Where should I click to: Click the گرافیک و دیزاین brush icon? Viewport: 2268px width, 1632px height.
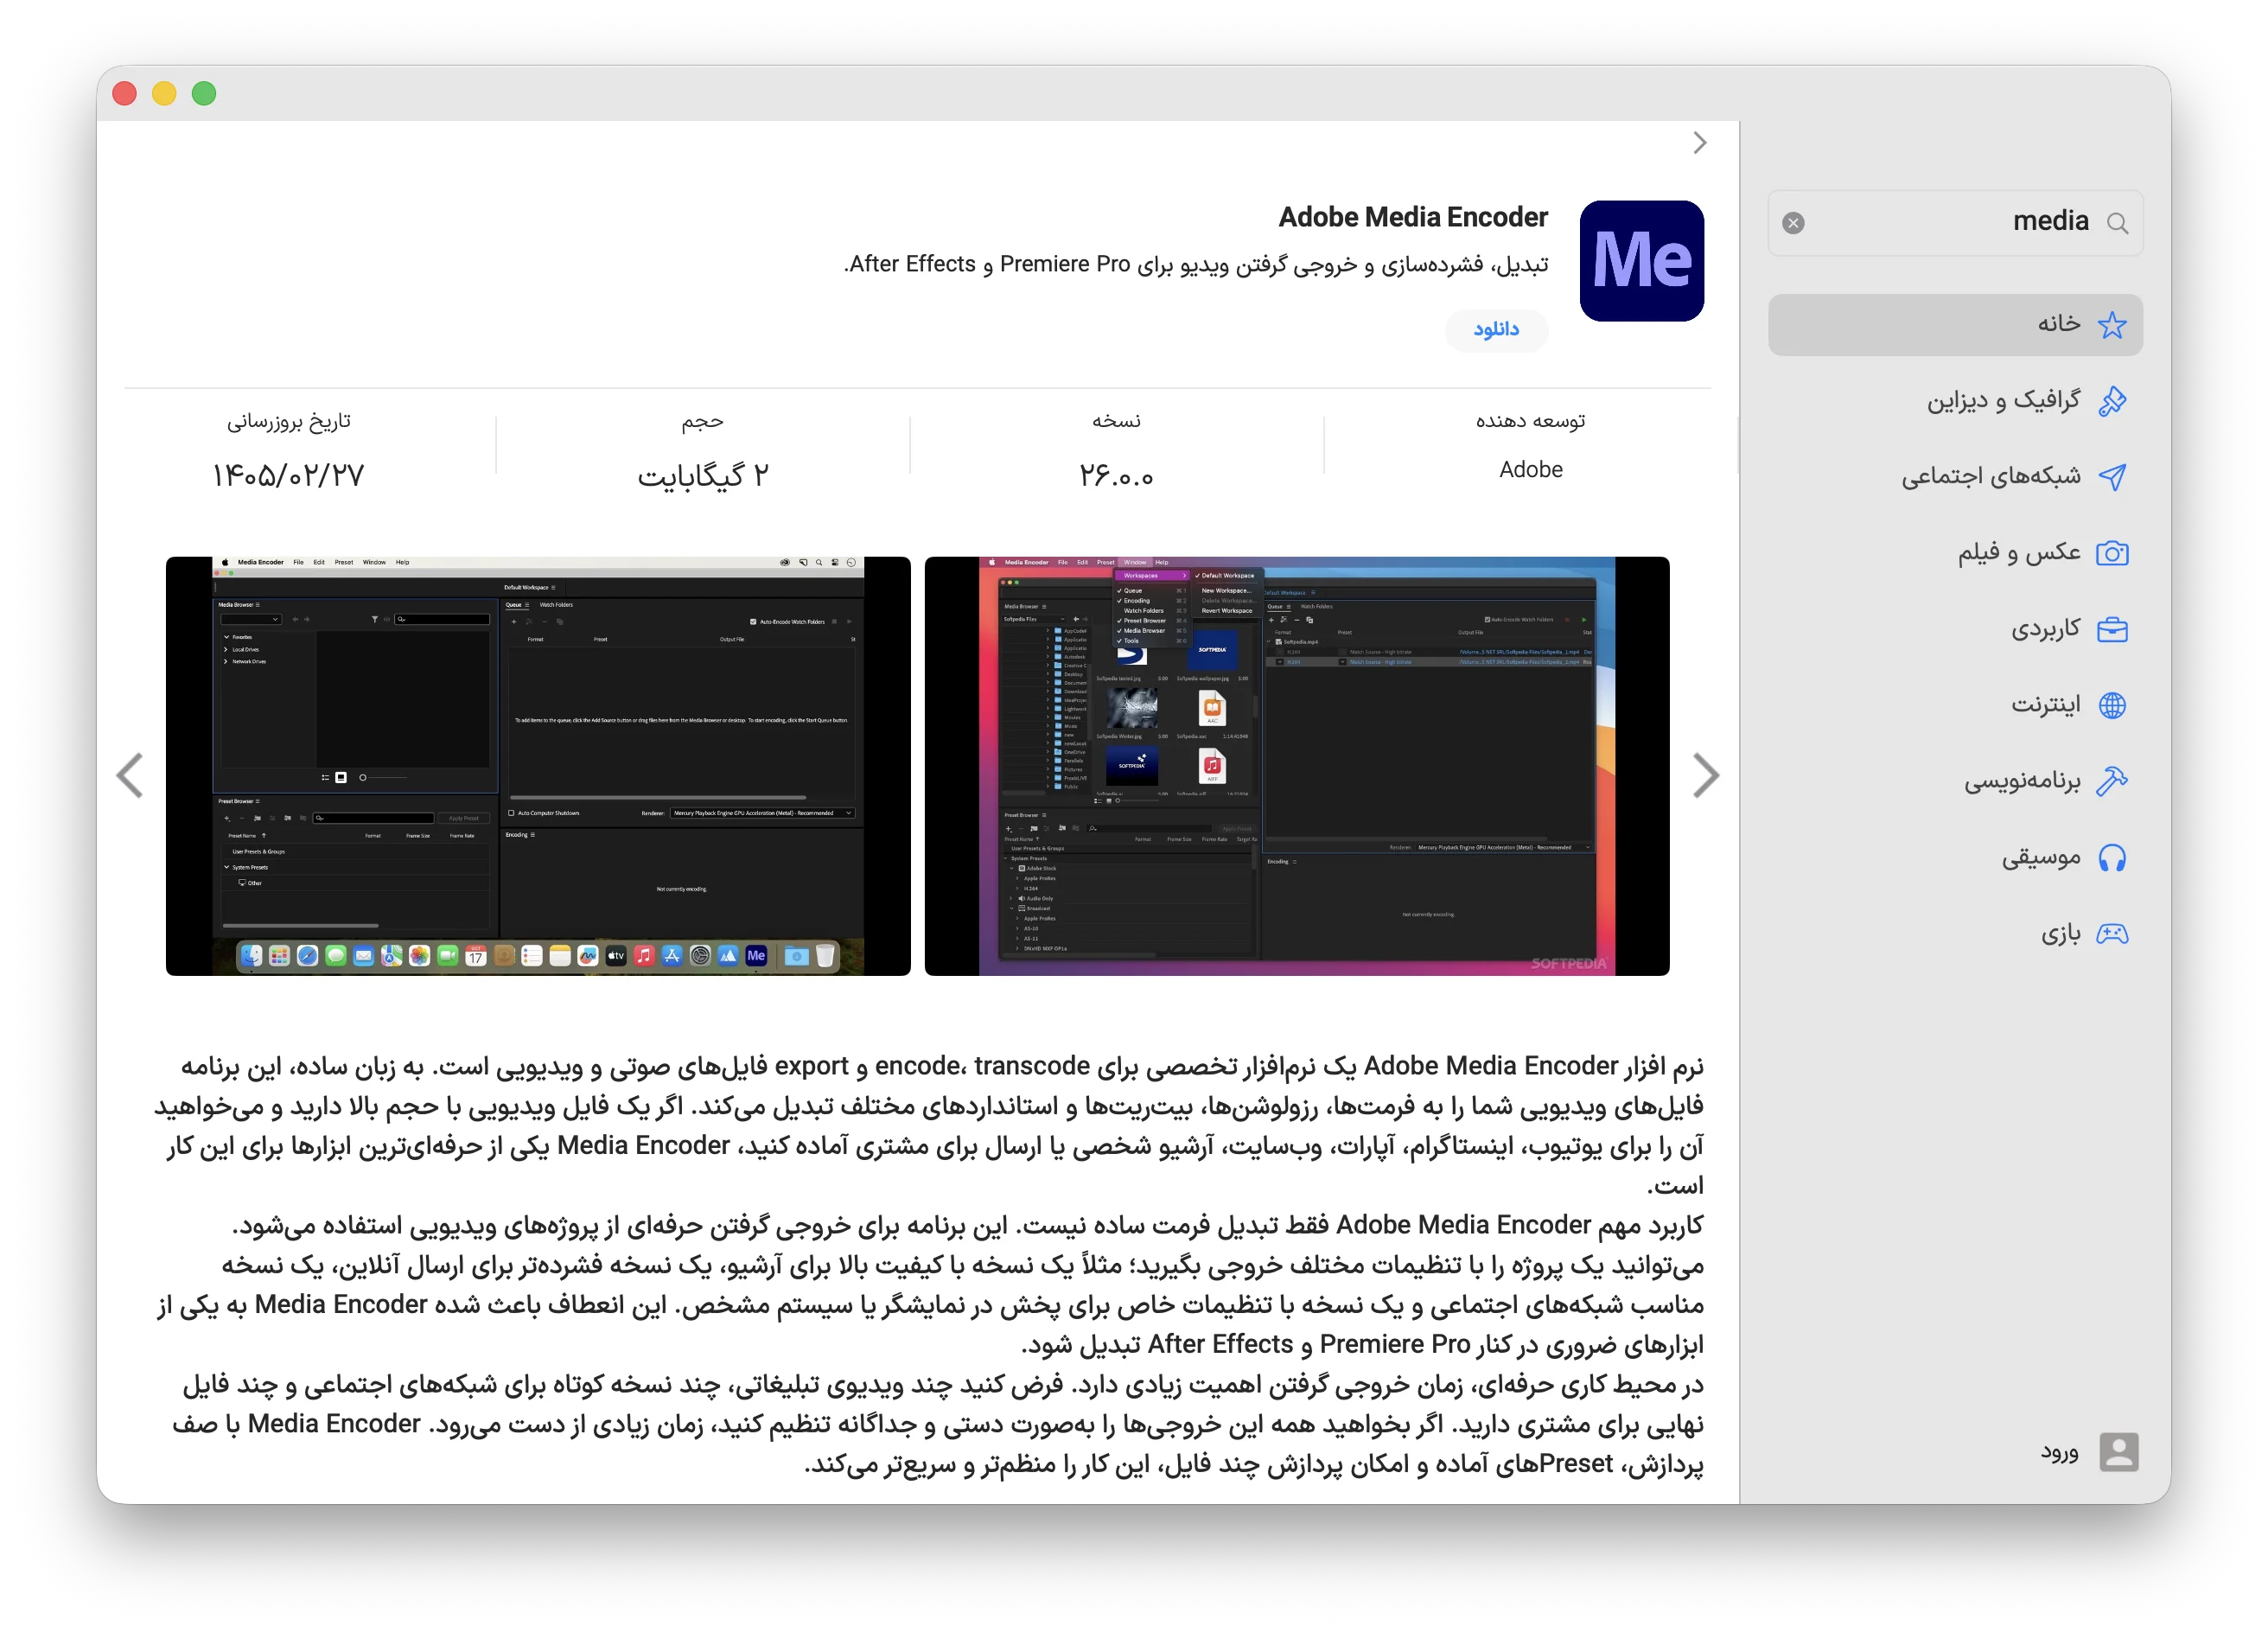(2112, 401)
